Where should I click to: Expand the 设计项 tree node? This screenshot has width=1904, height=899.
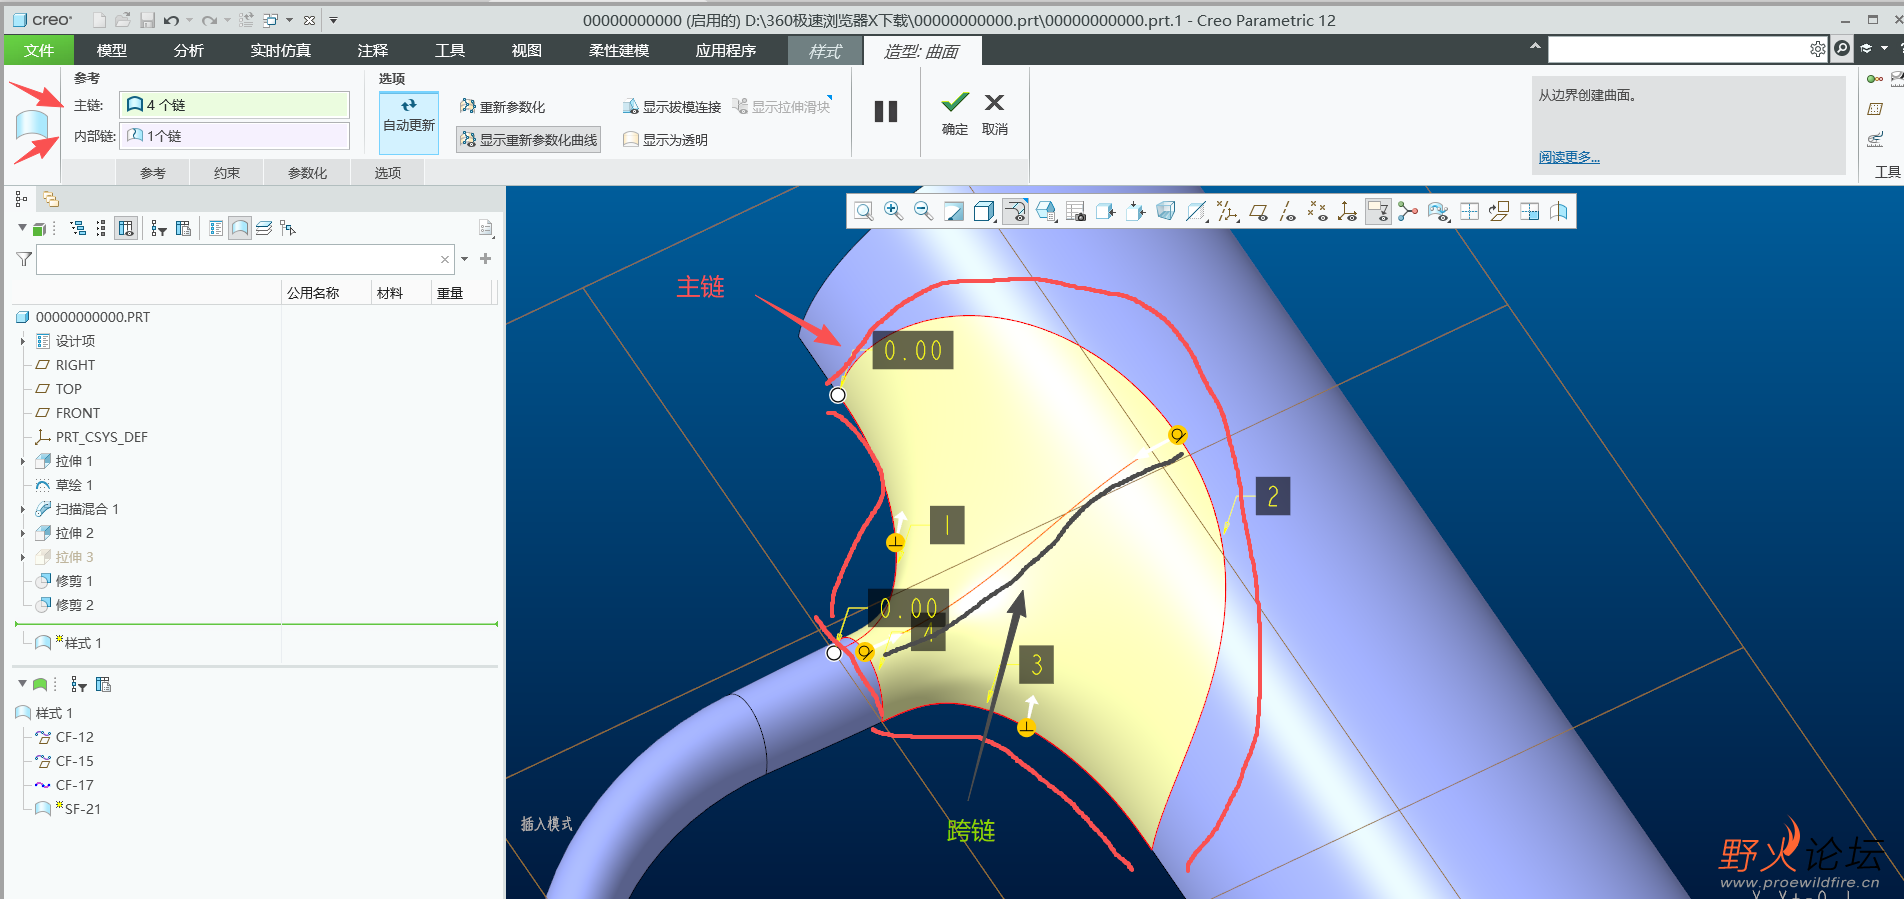(x=23, y=341)
